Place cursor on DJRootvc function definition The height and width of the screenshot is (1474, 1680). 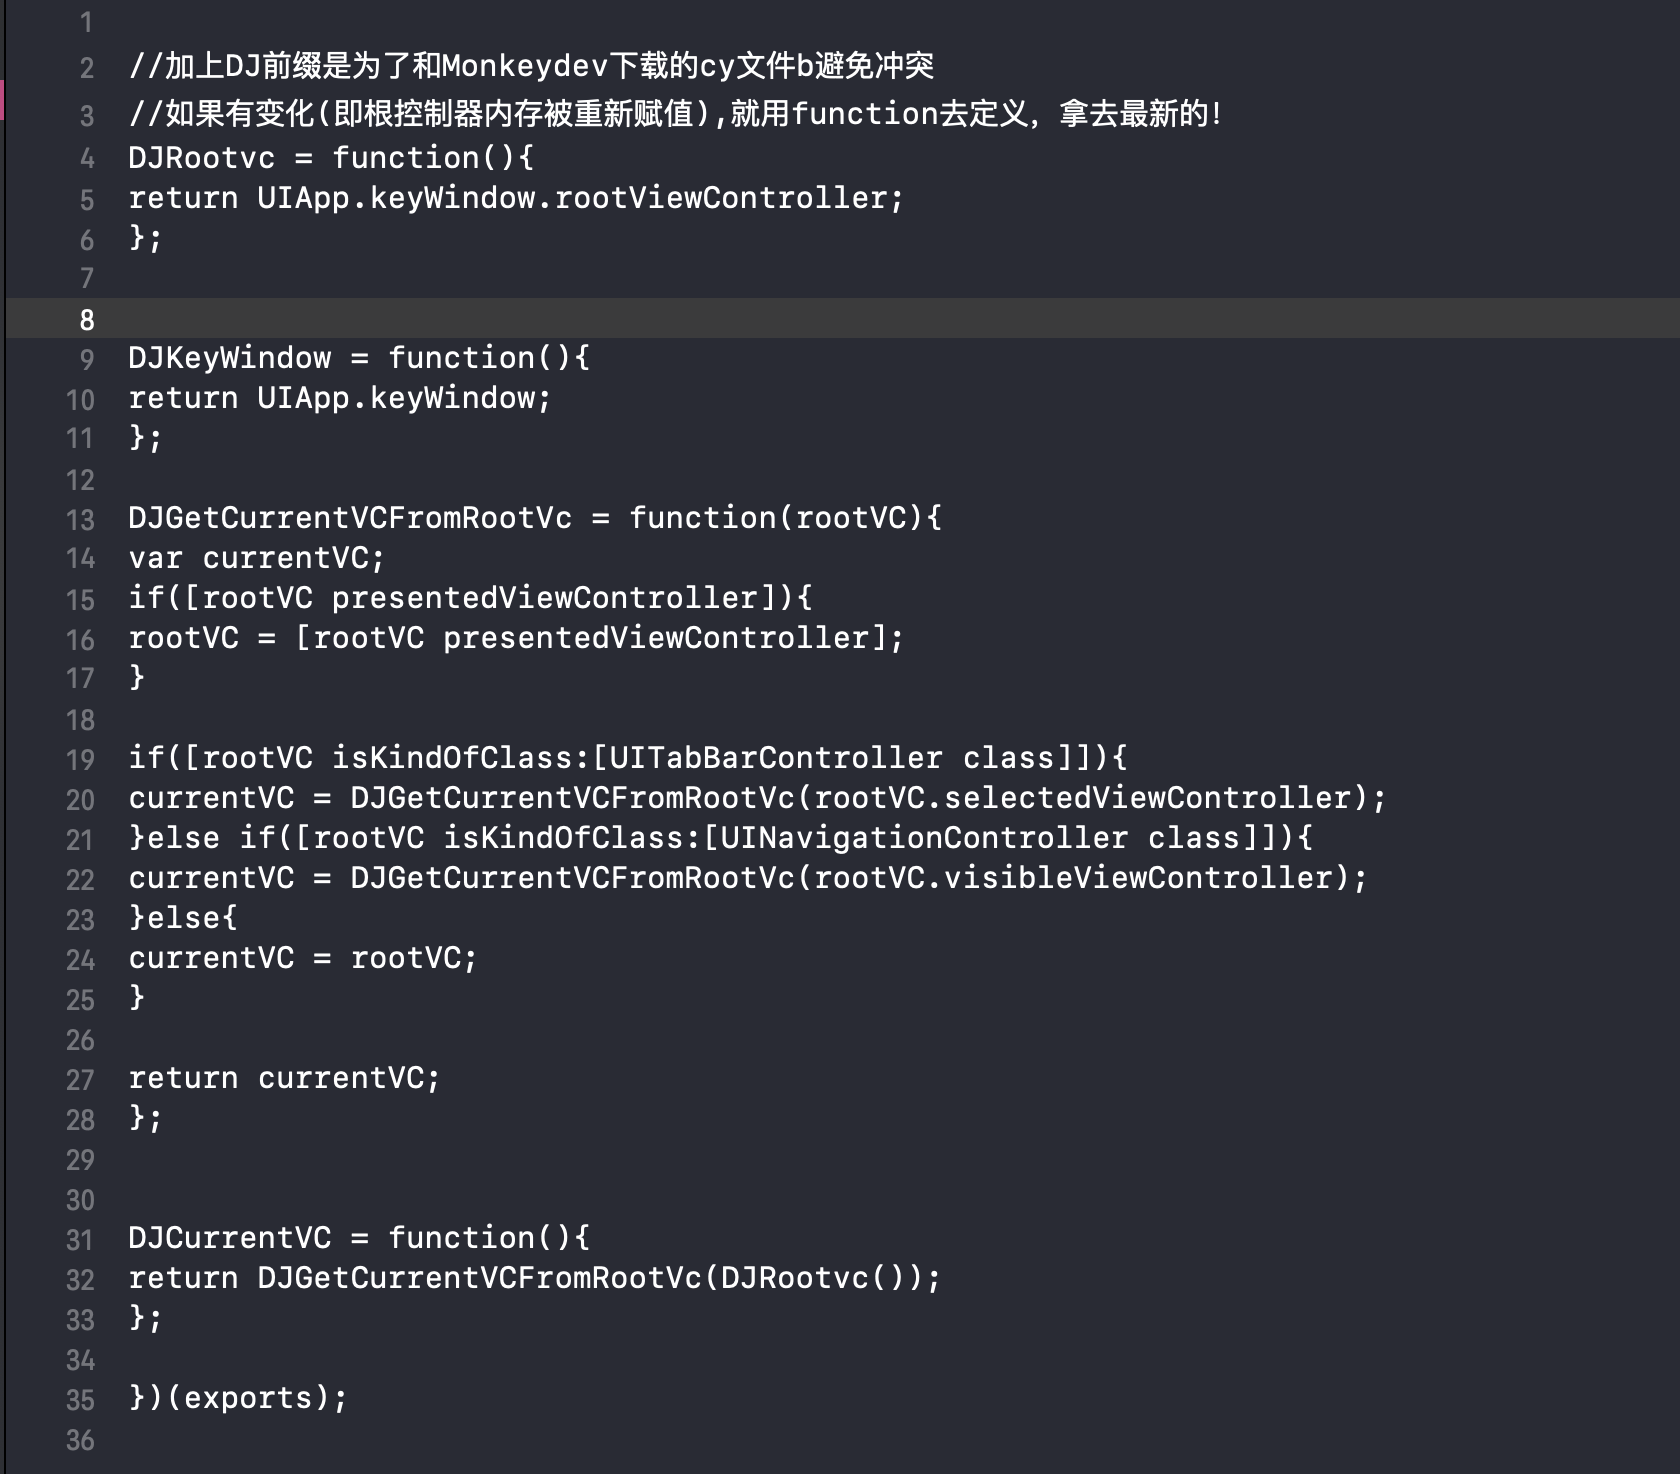331,157
